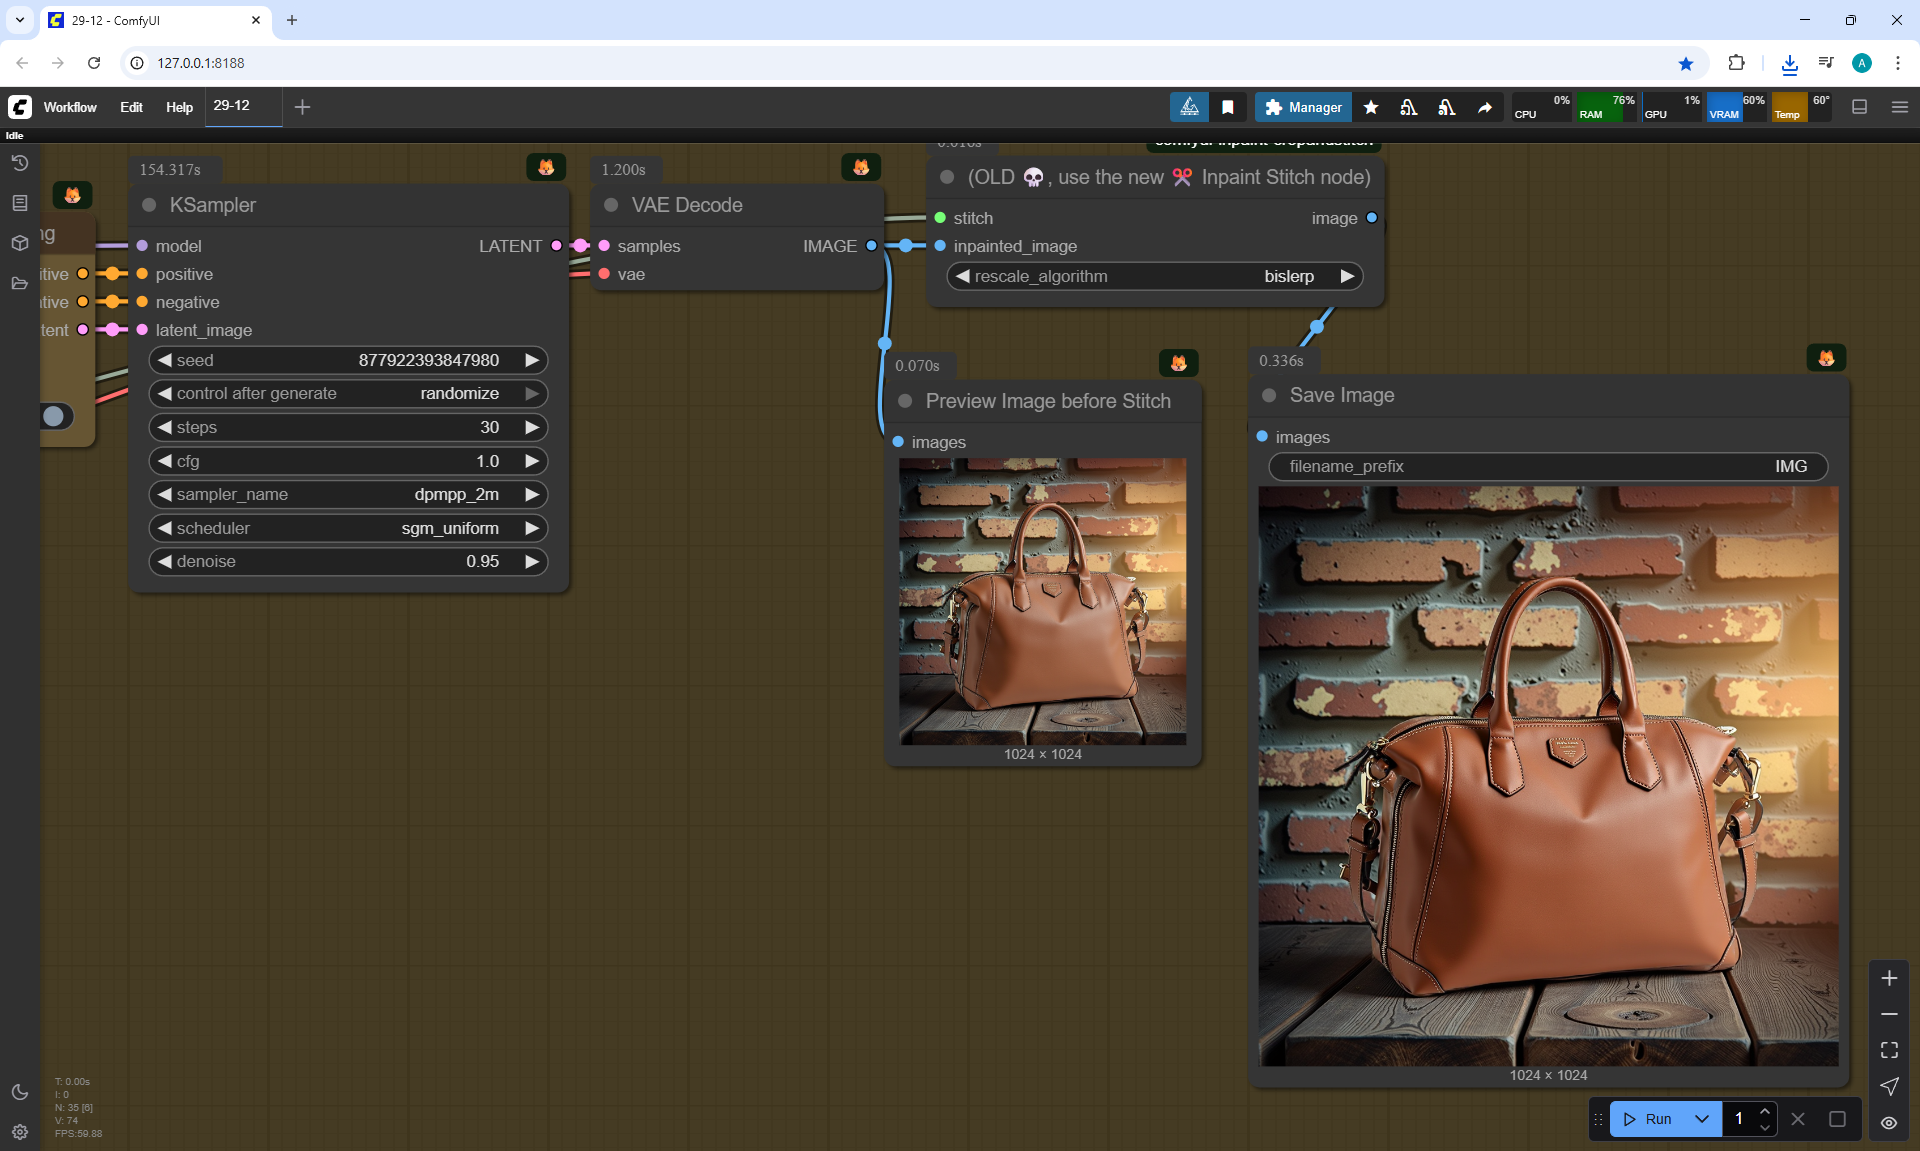Expand the Run button options chevron
This screenshot has width=1920, height=1151.
pyautogui.click(x=1702, y=1119)
